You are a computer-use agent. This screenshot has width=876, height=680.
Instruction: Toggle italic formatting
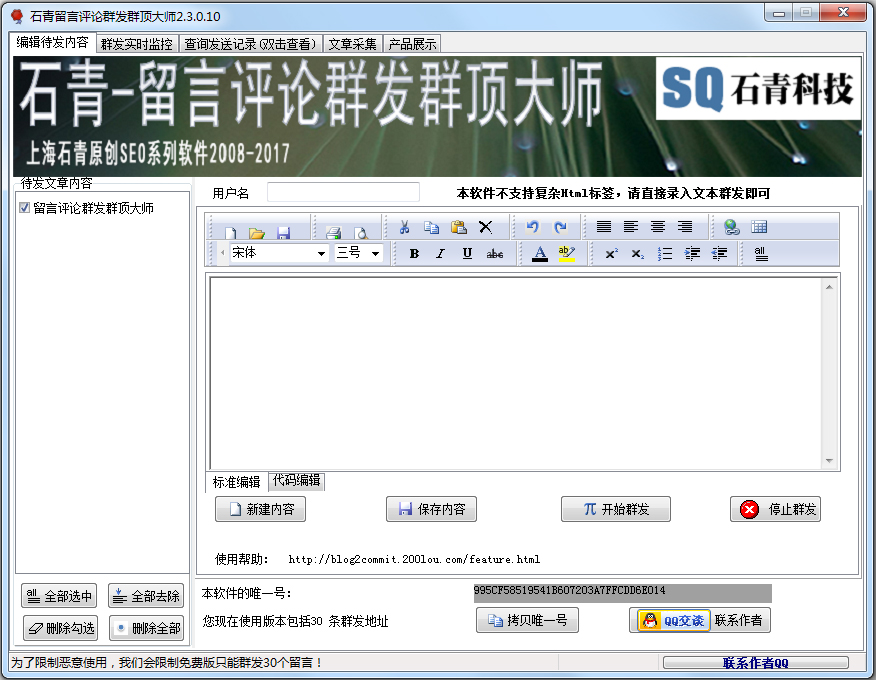[x=440, y=254]
